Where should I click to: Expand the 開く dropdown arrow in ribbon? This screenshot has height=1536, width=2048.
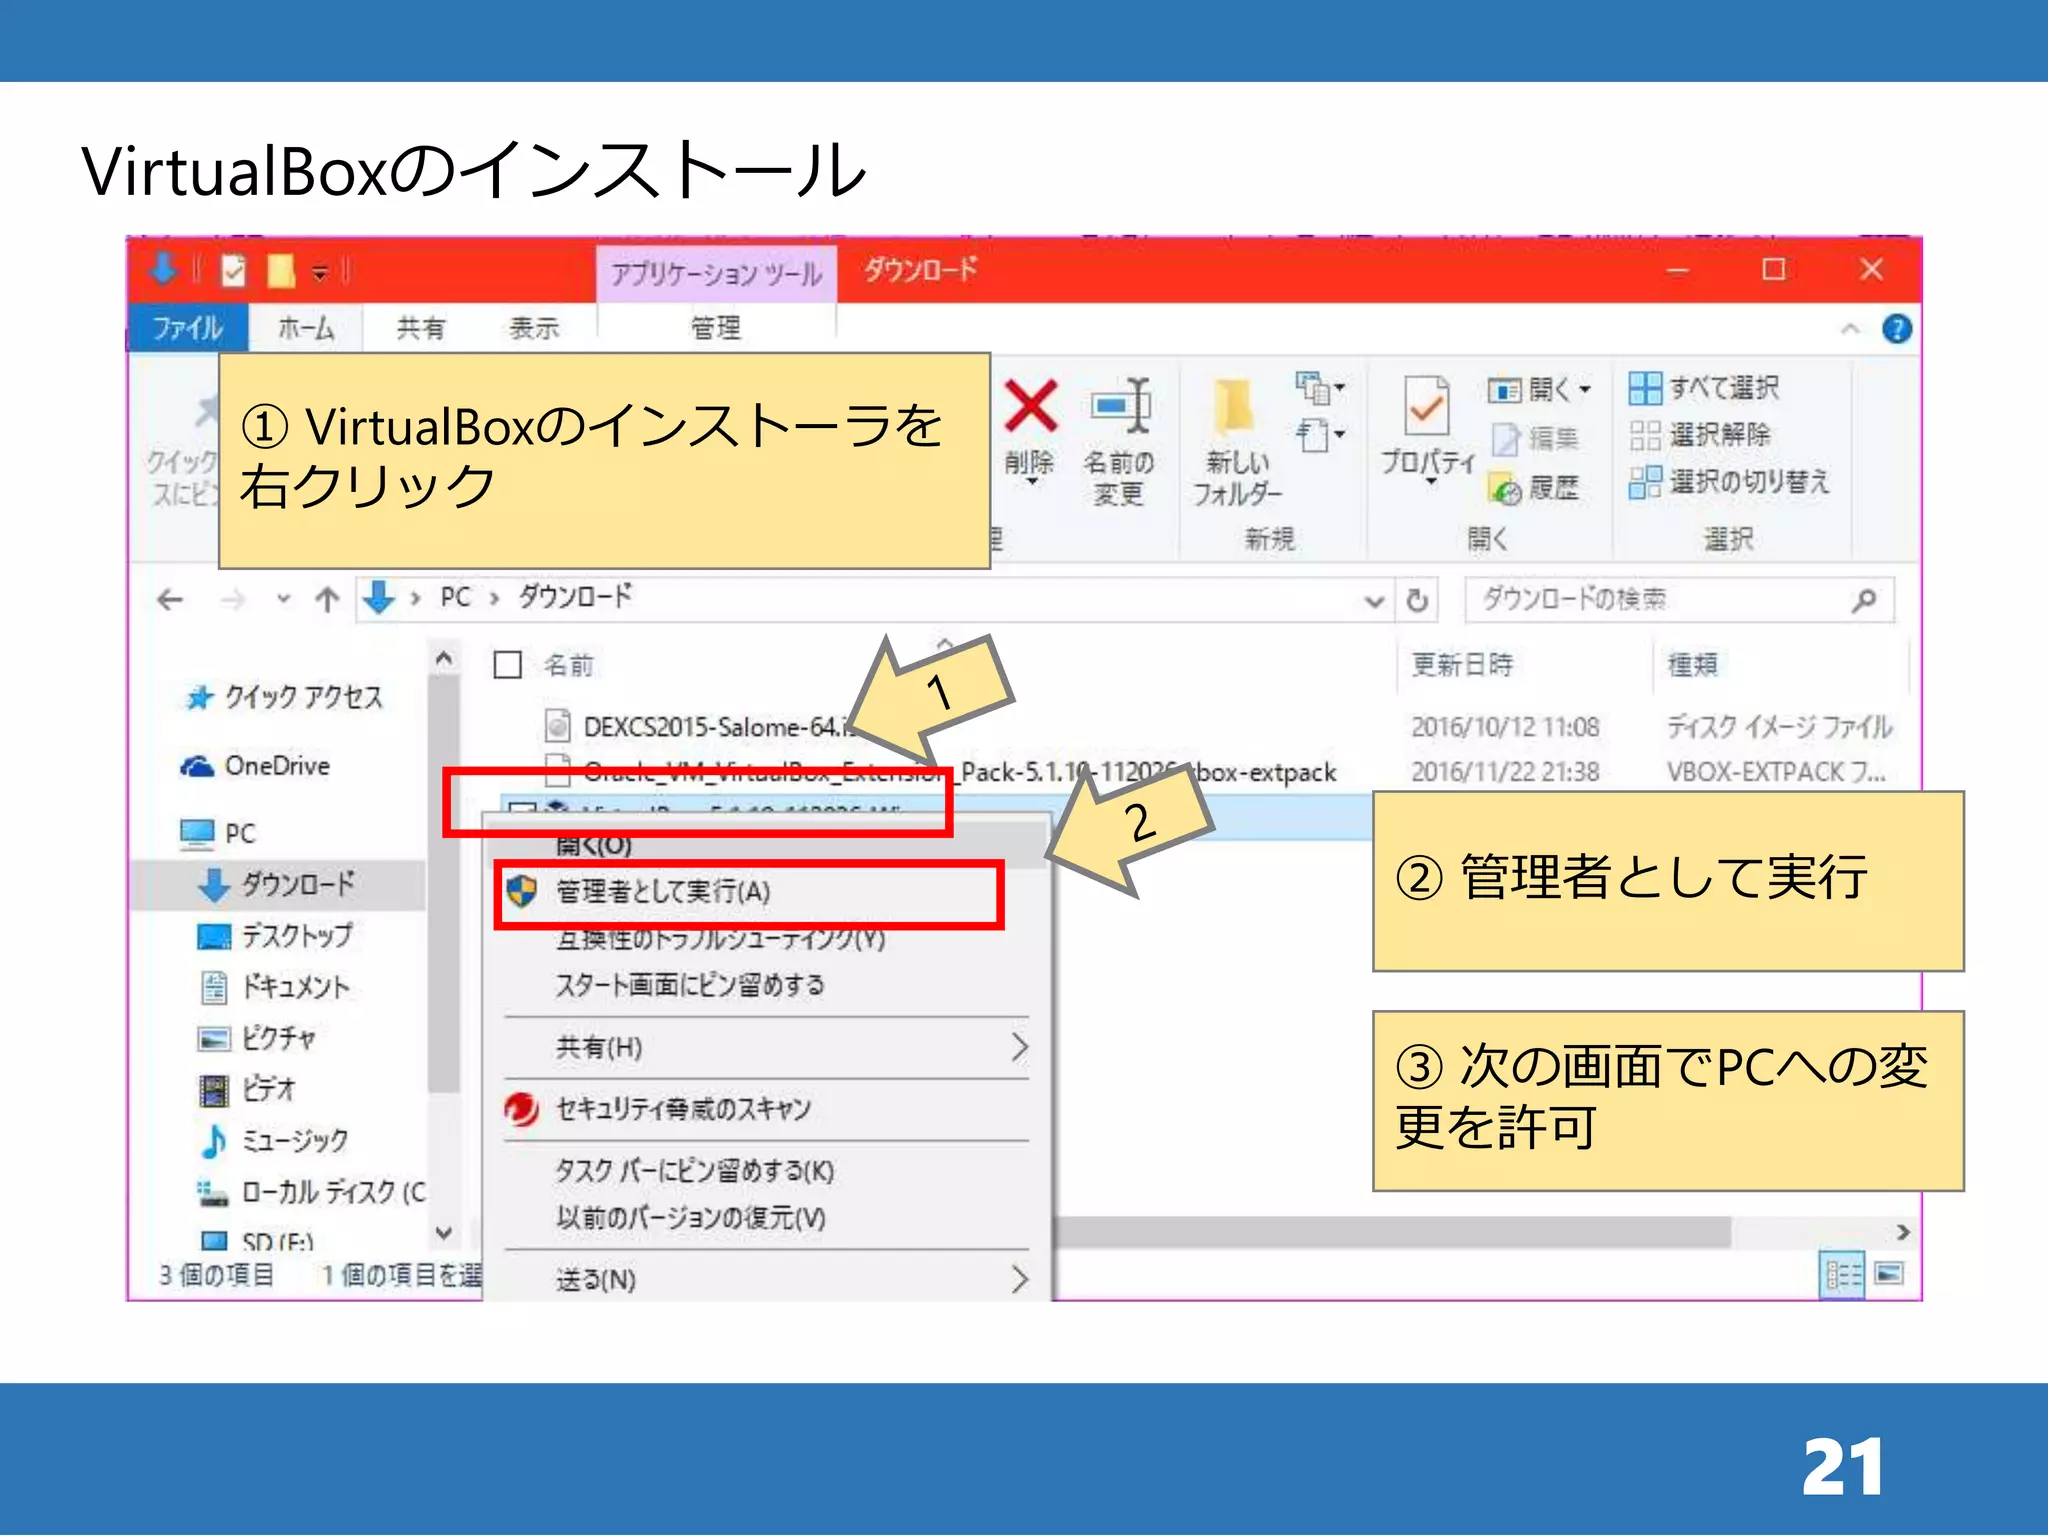click(x=1586, y=388)
